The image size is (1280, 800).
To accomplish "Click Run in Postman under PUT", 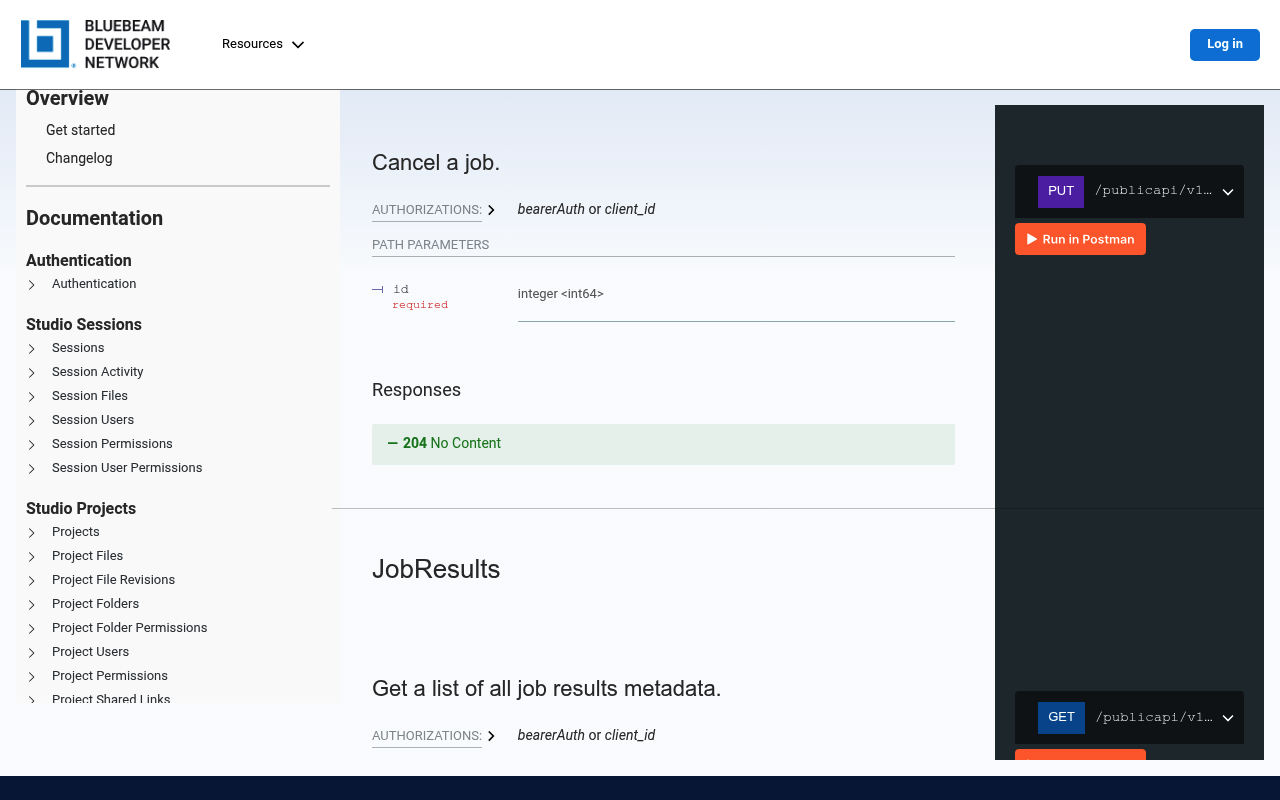I will click(x=1080, y=239).
